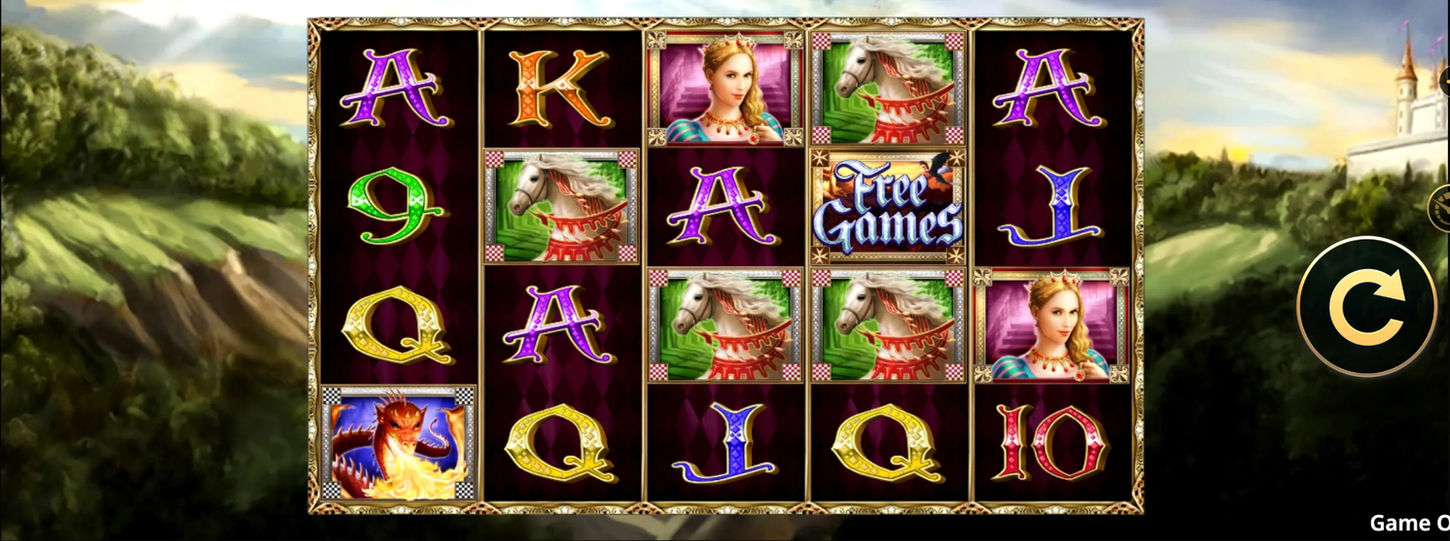Tap the yellow Q above the dragon
1450x541 pixels.
(x=397, y=326)
